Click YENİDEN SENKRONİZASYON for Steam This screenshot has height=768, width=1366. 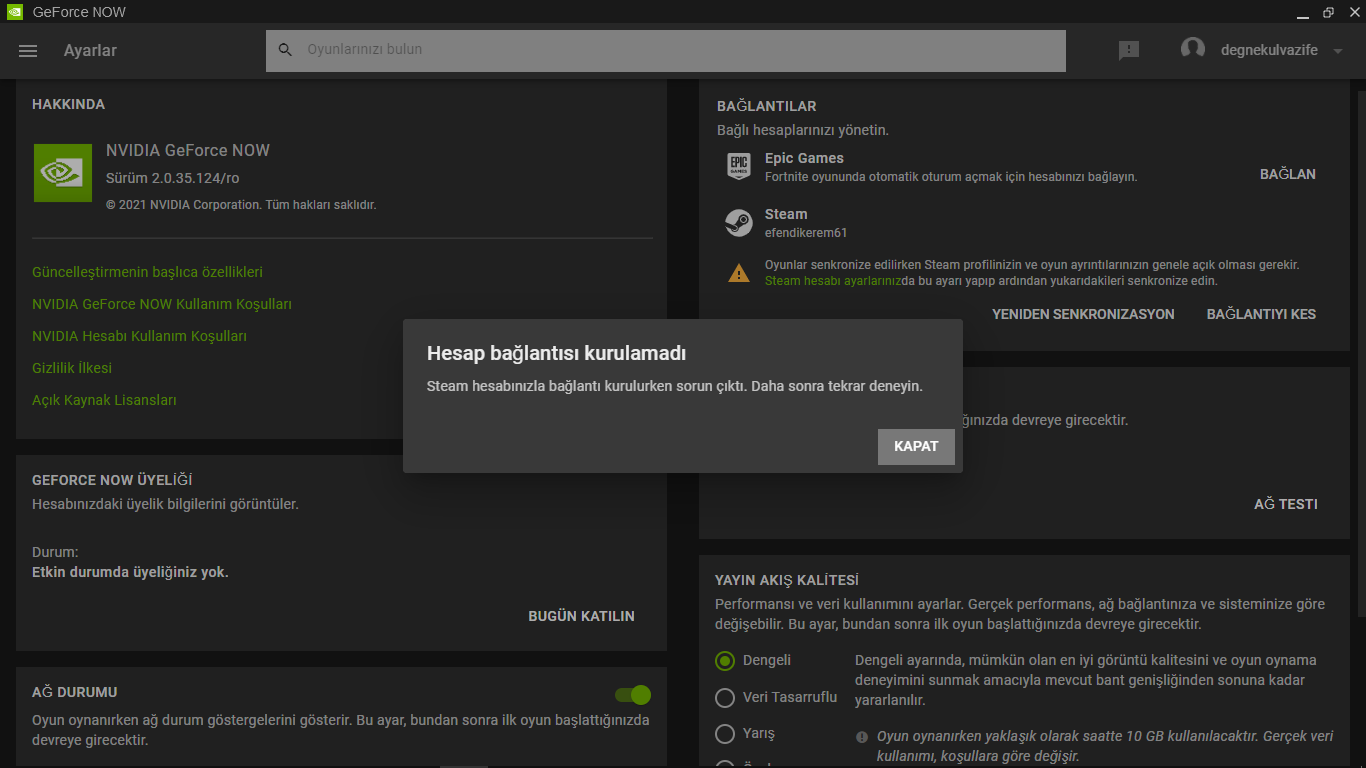(x=1083, y=314)
